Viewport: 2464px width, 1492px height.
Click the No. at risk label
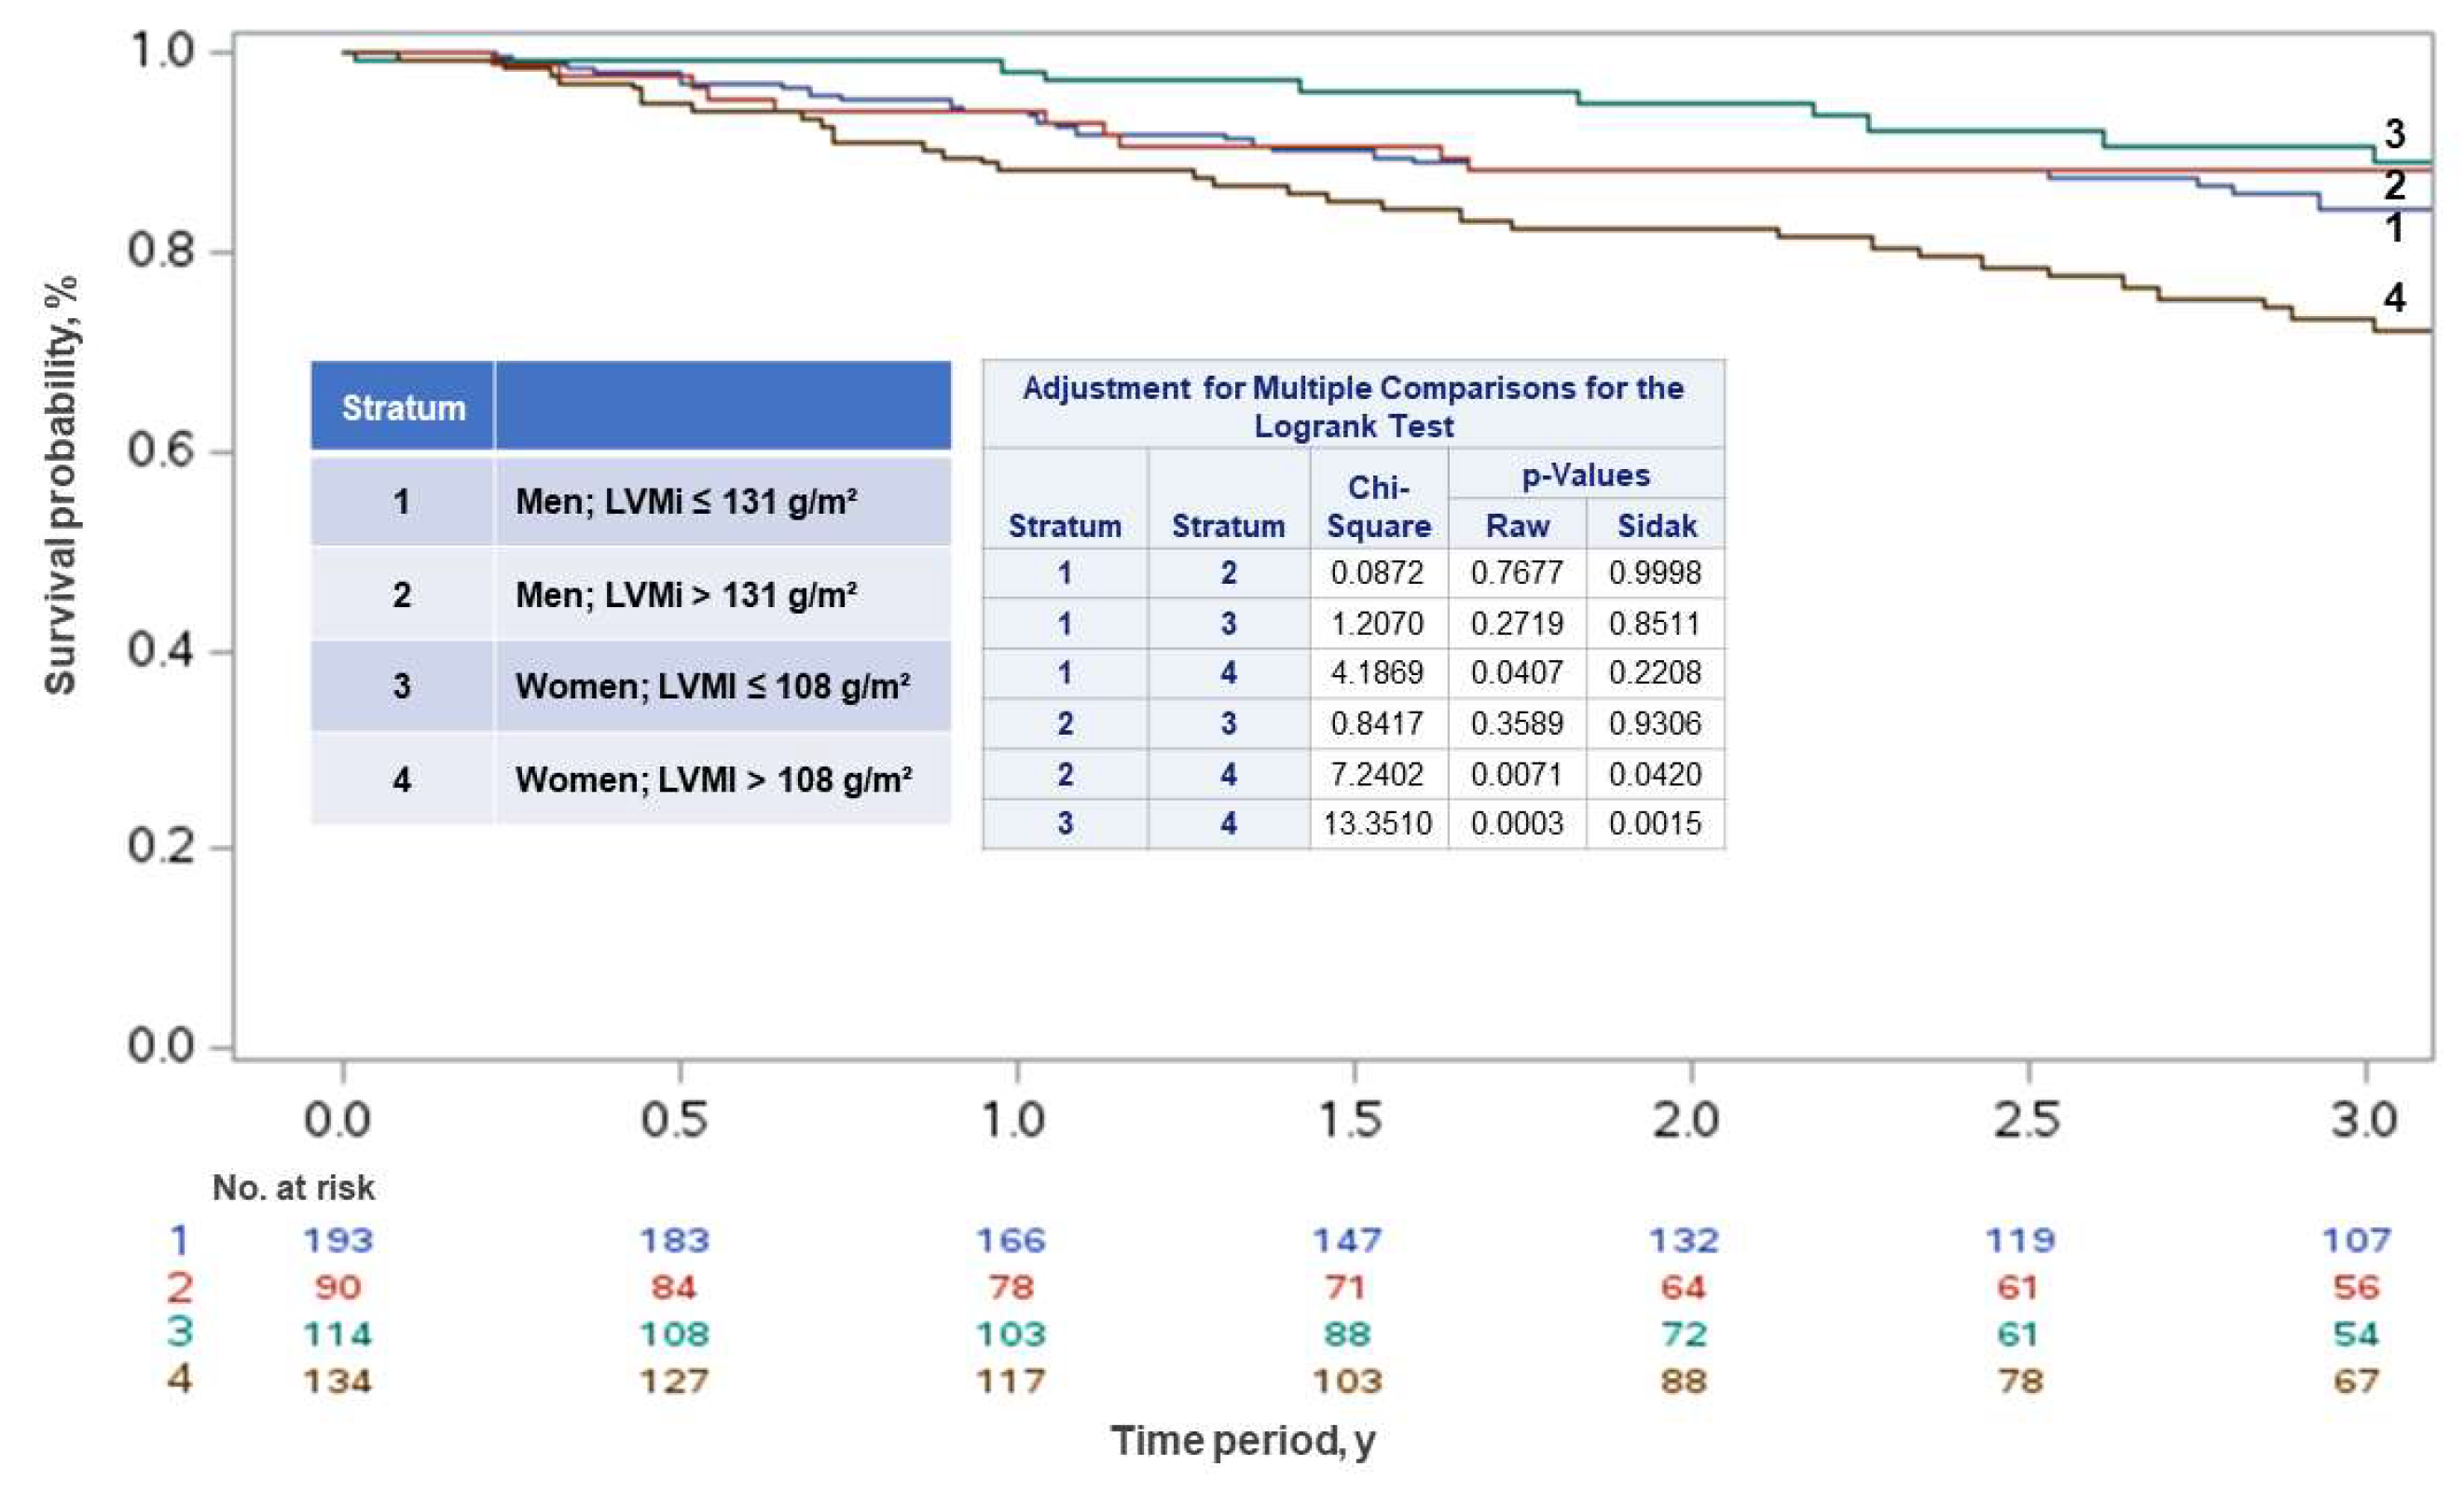(x=293, y=1187)
